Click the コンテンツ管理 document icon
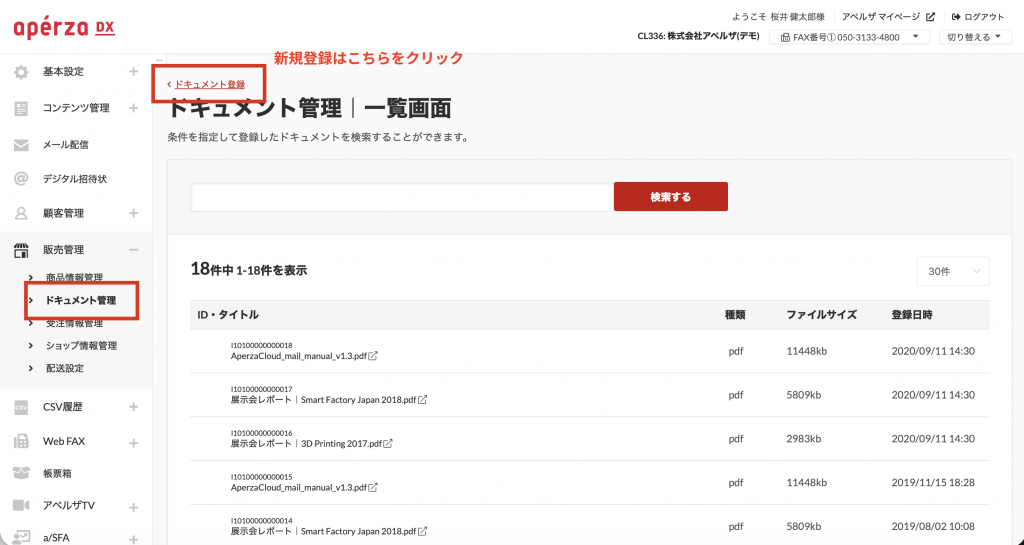Viewport: 1024px width, 545px height. click(21, 108)
